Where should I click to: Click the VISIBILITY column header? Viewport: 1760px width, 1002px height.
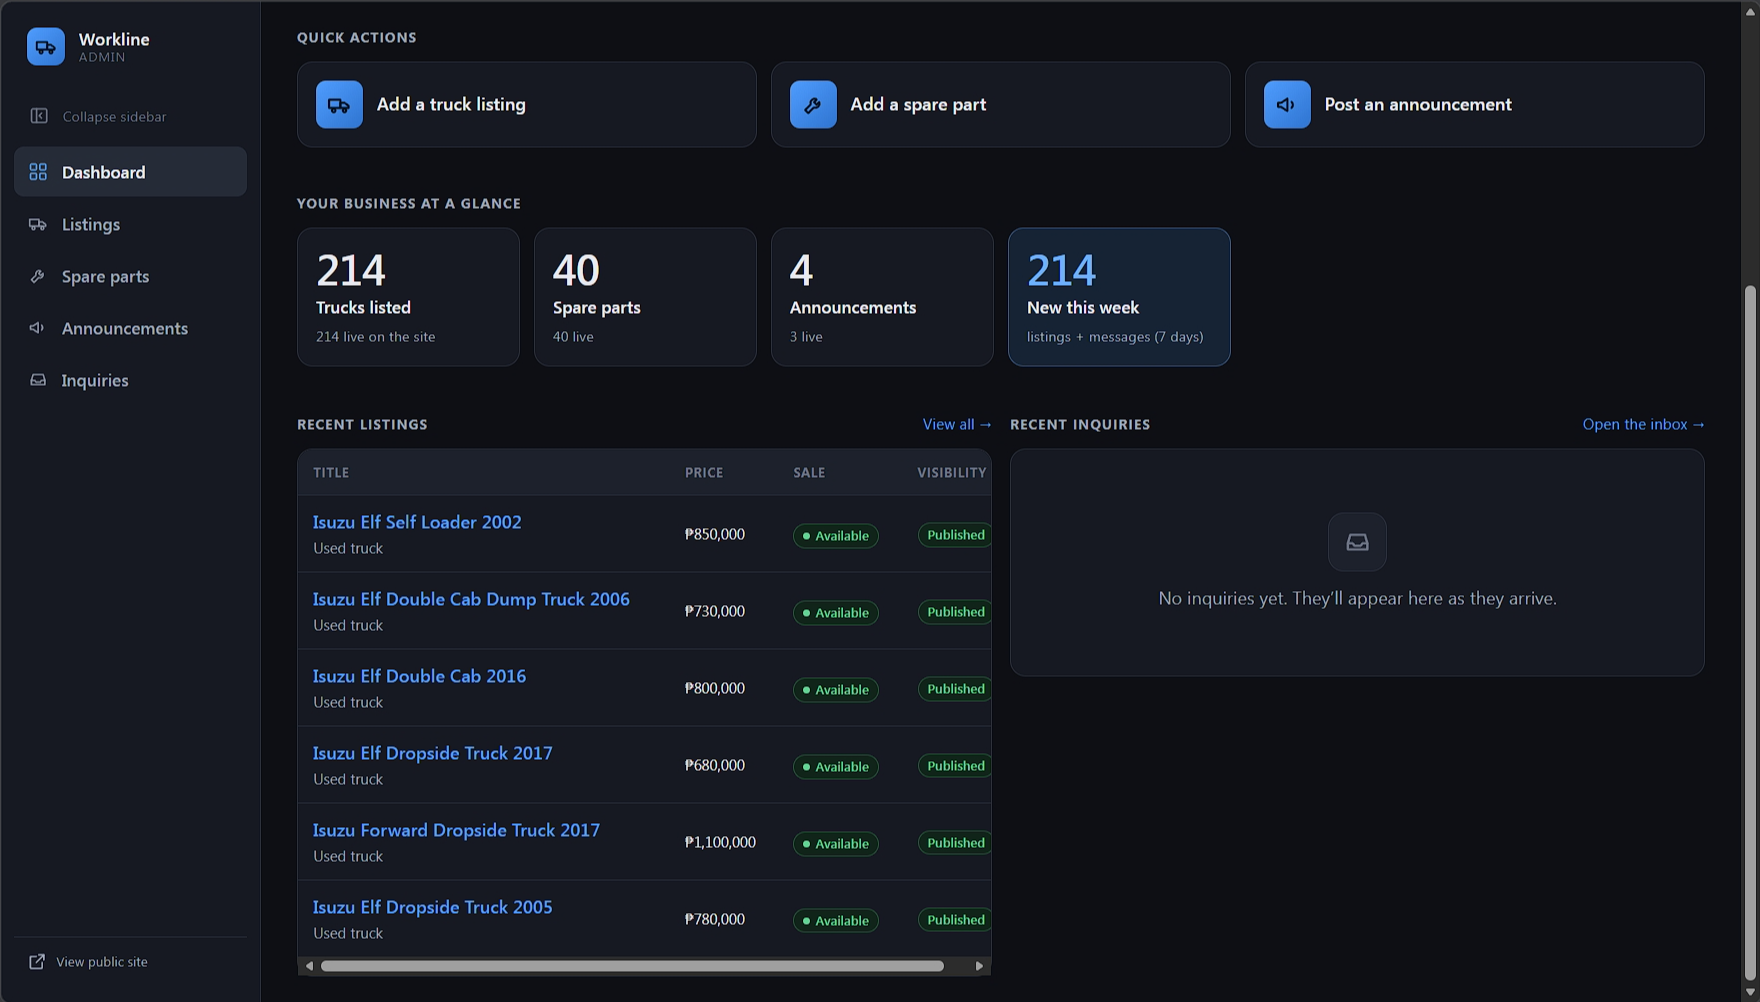point(952,473)
